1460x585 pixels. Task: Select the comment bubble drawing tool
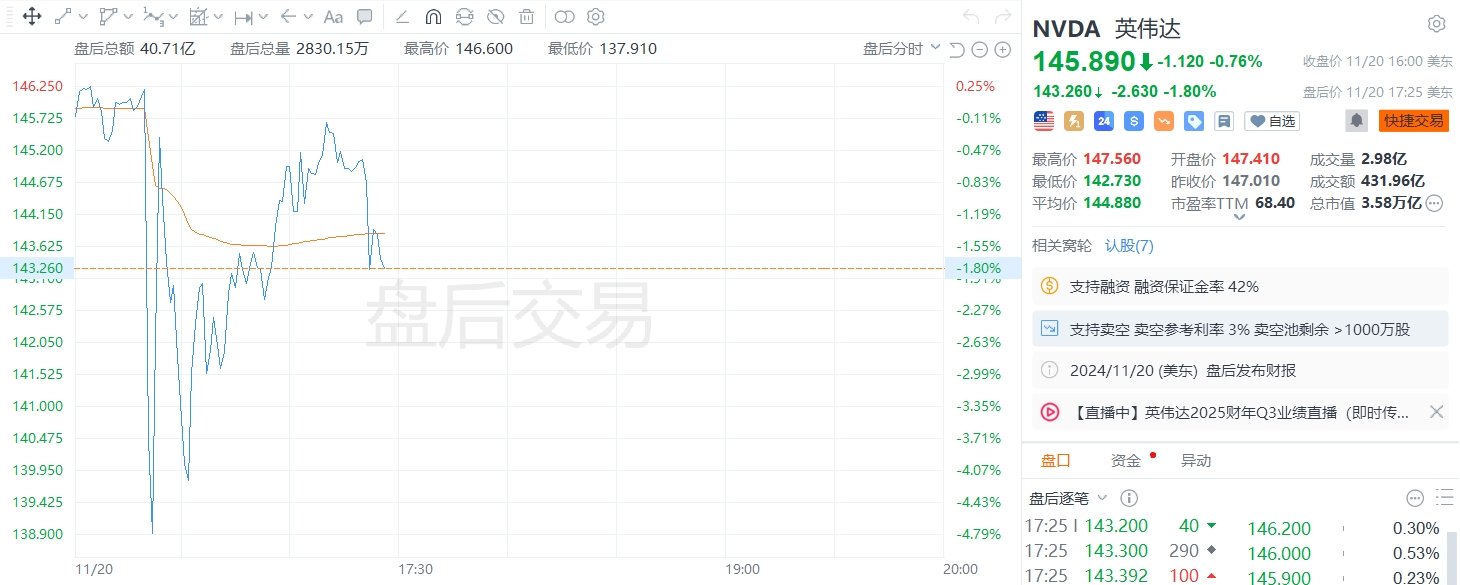point(365,17)
